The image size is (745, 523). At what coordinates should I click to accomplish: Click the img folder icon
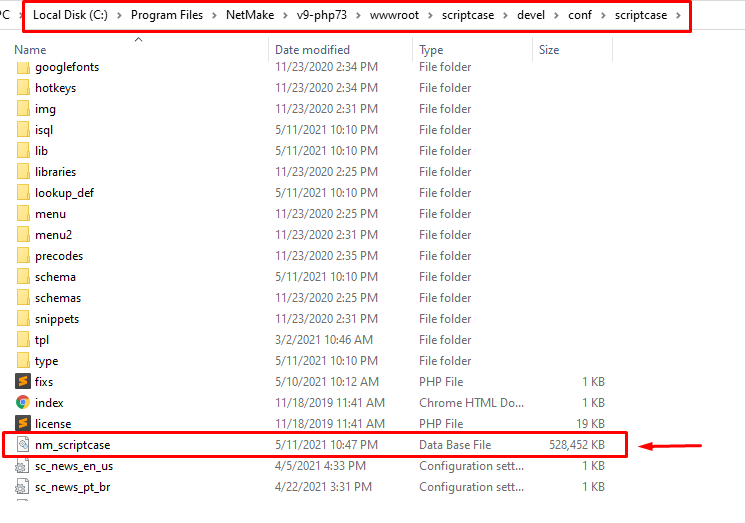[23, 109]
